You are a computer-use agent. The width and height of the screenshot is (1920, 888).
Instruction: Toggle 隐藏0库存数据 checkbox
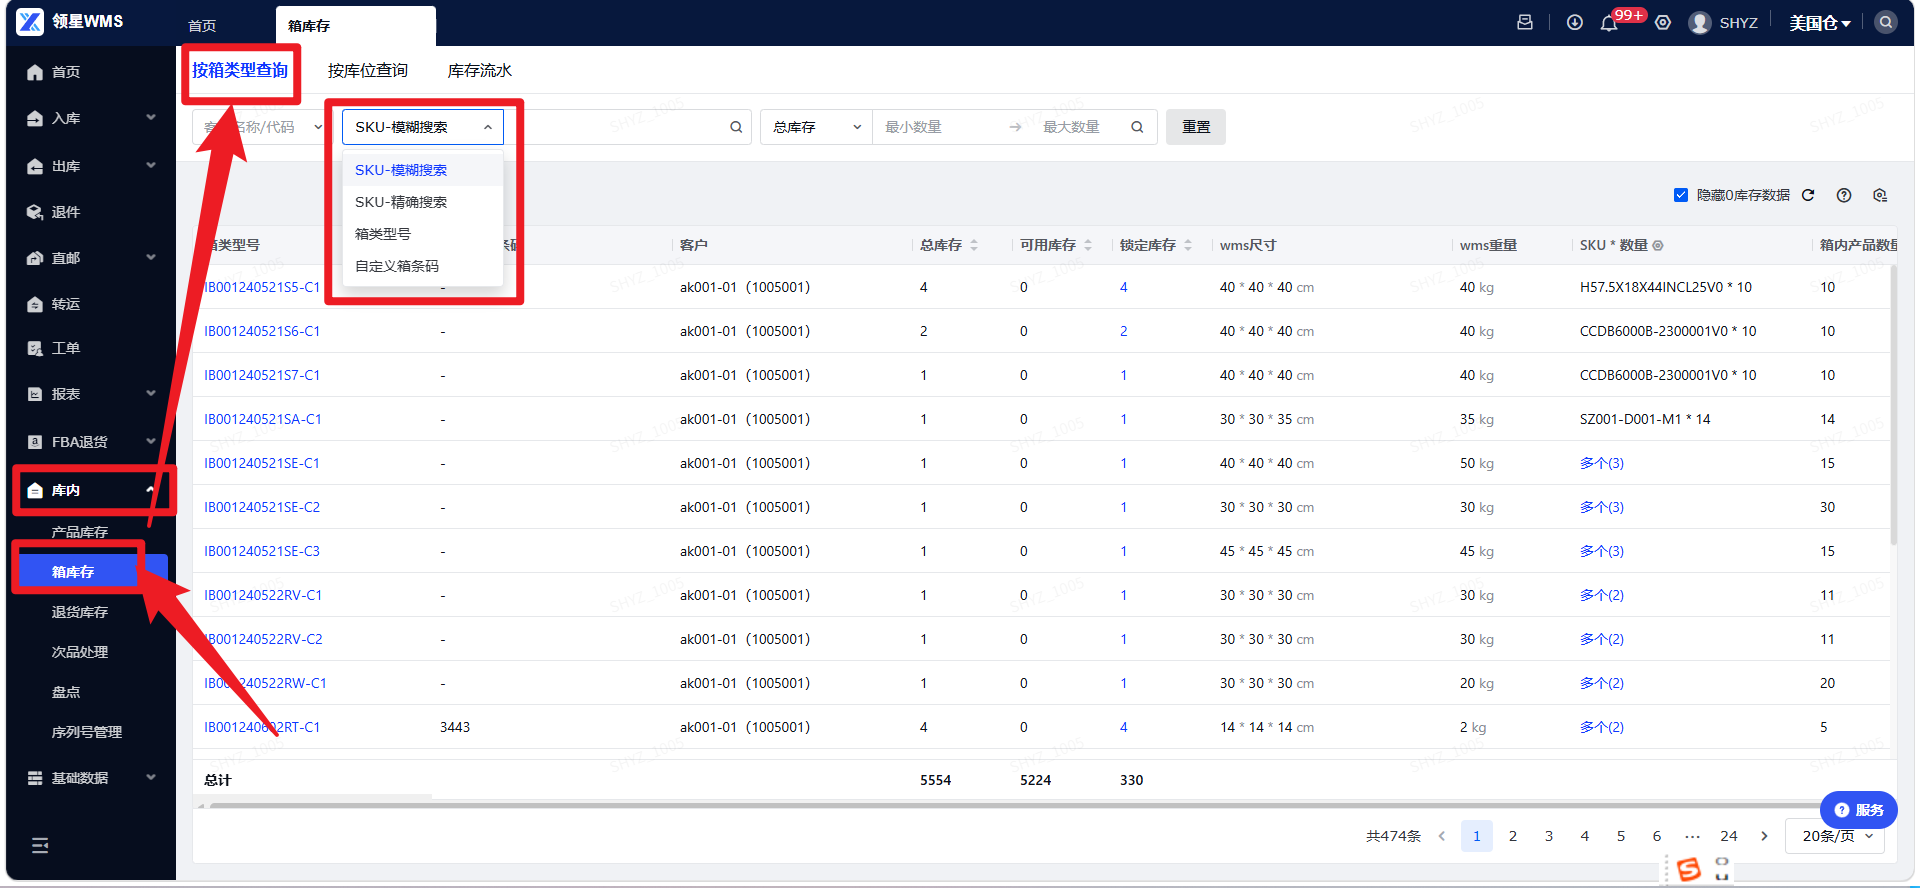click(1681, 195)
